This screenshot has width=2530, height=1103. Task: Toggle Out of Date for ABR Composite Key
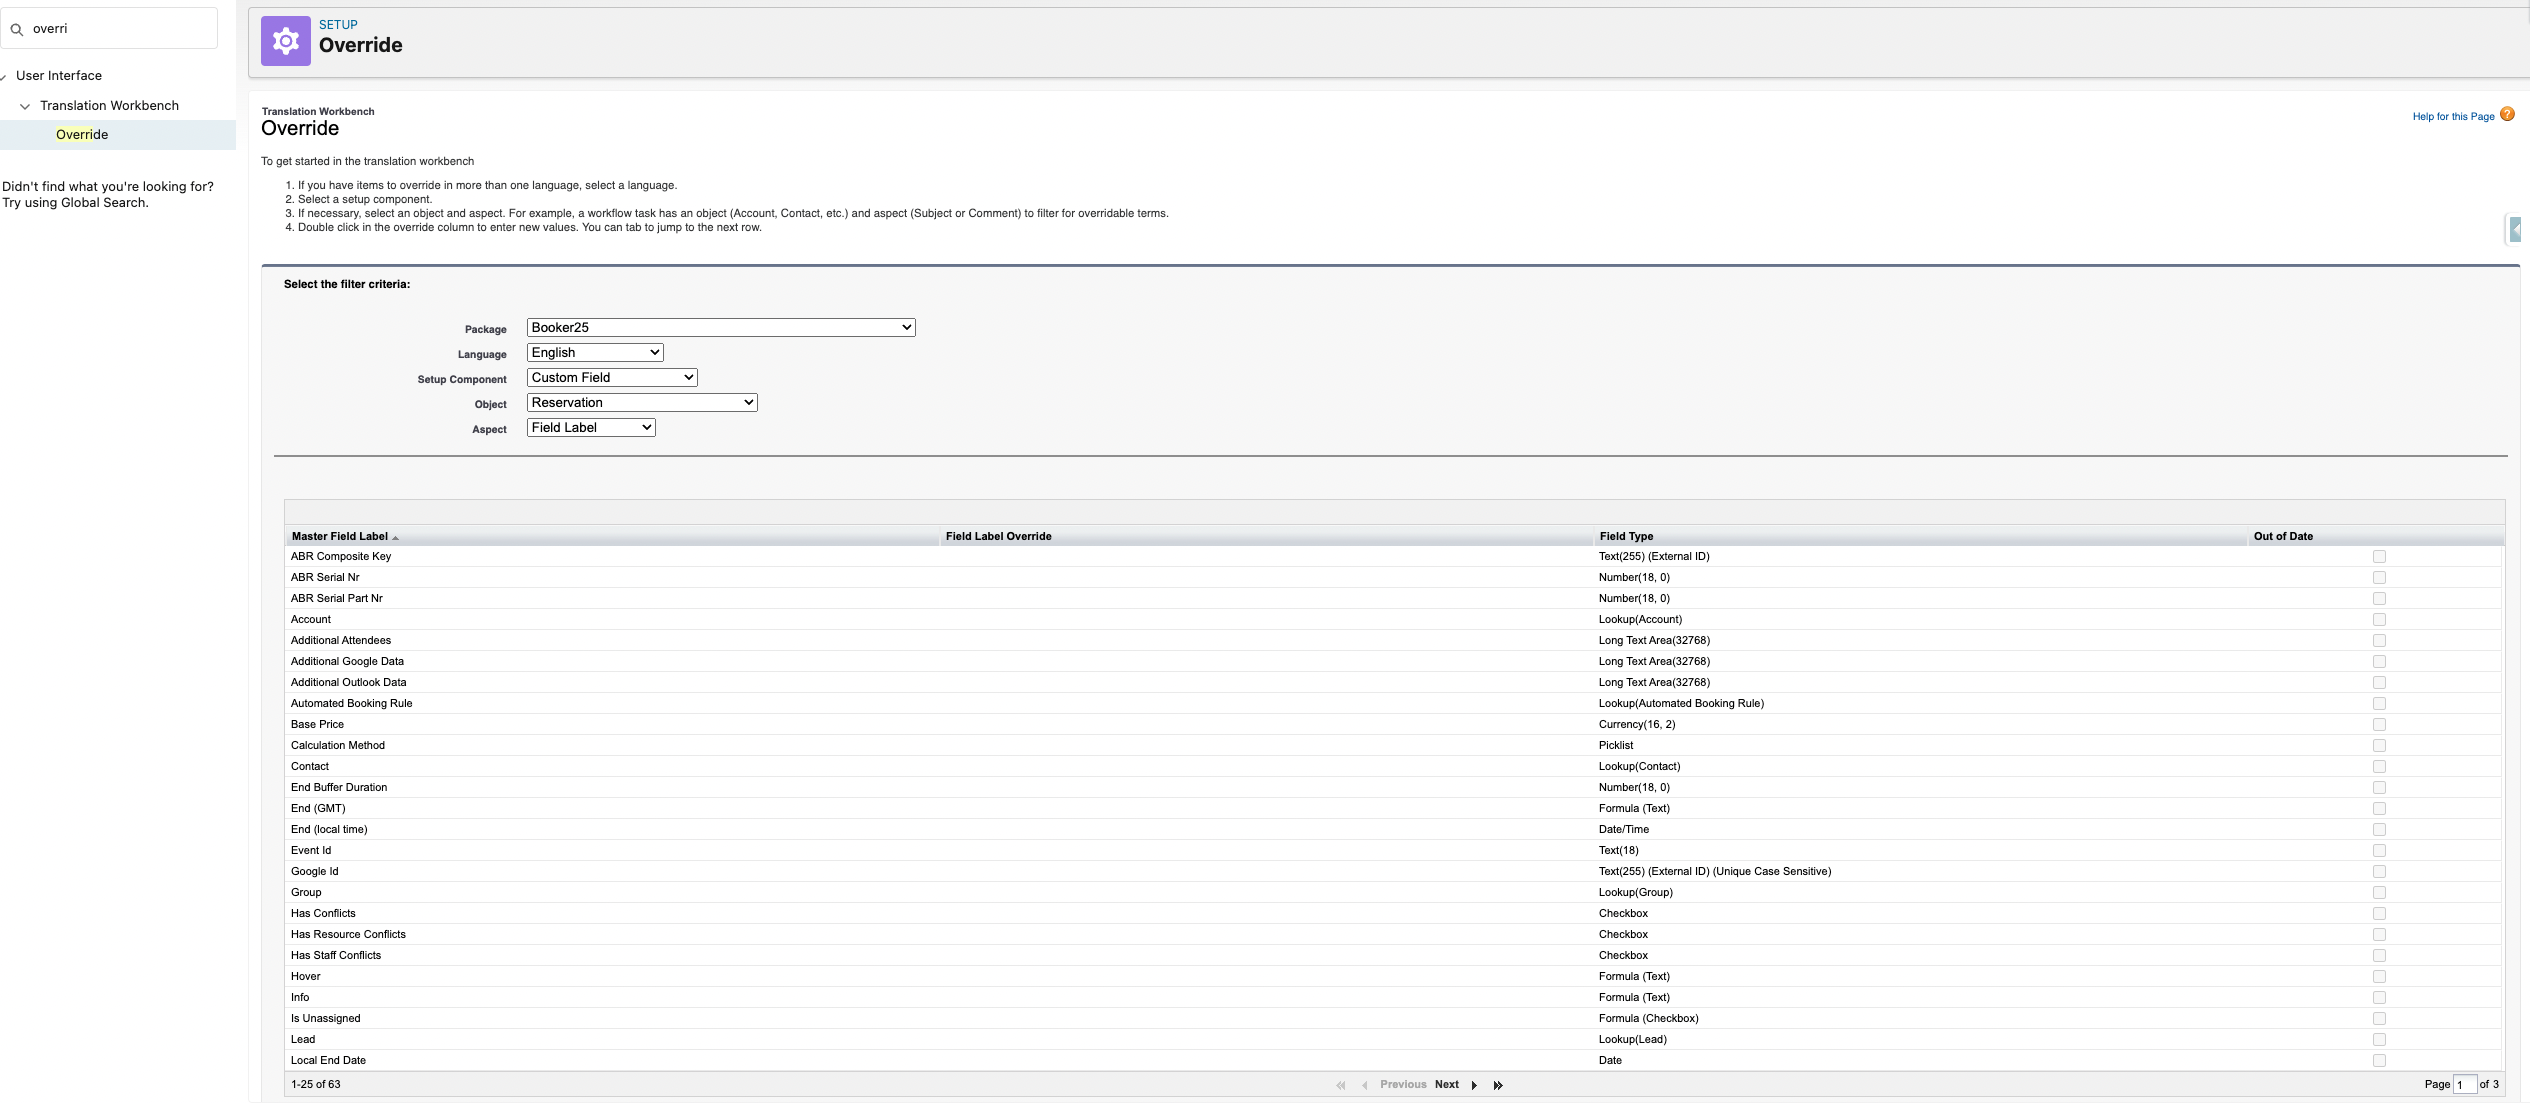[x=2379, y=556]
